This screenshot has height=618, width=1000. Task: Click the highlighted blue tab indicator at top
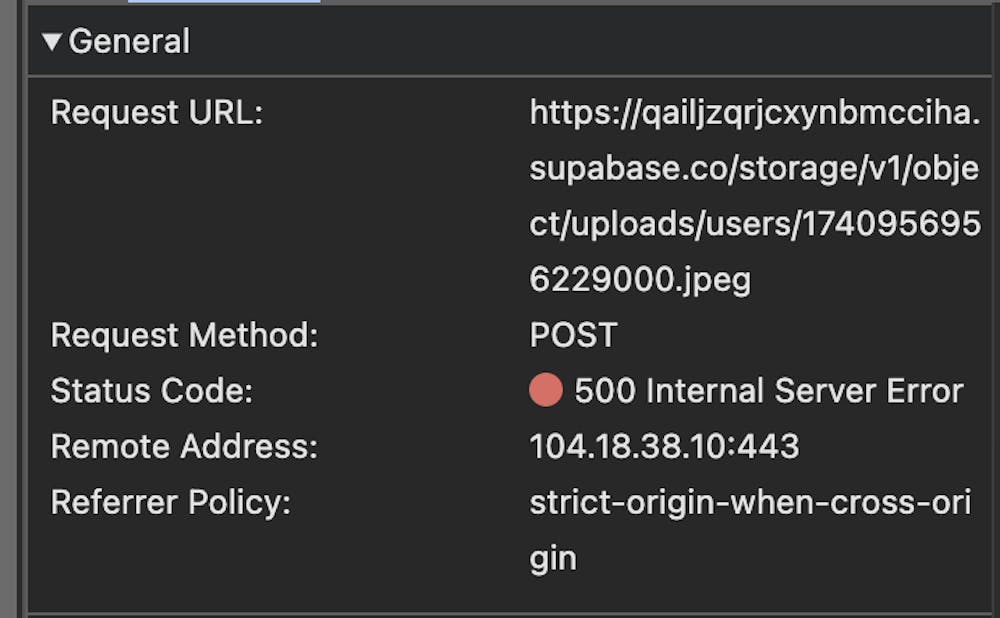(x=224, y=1)
